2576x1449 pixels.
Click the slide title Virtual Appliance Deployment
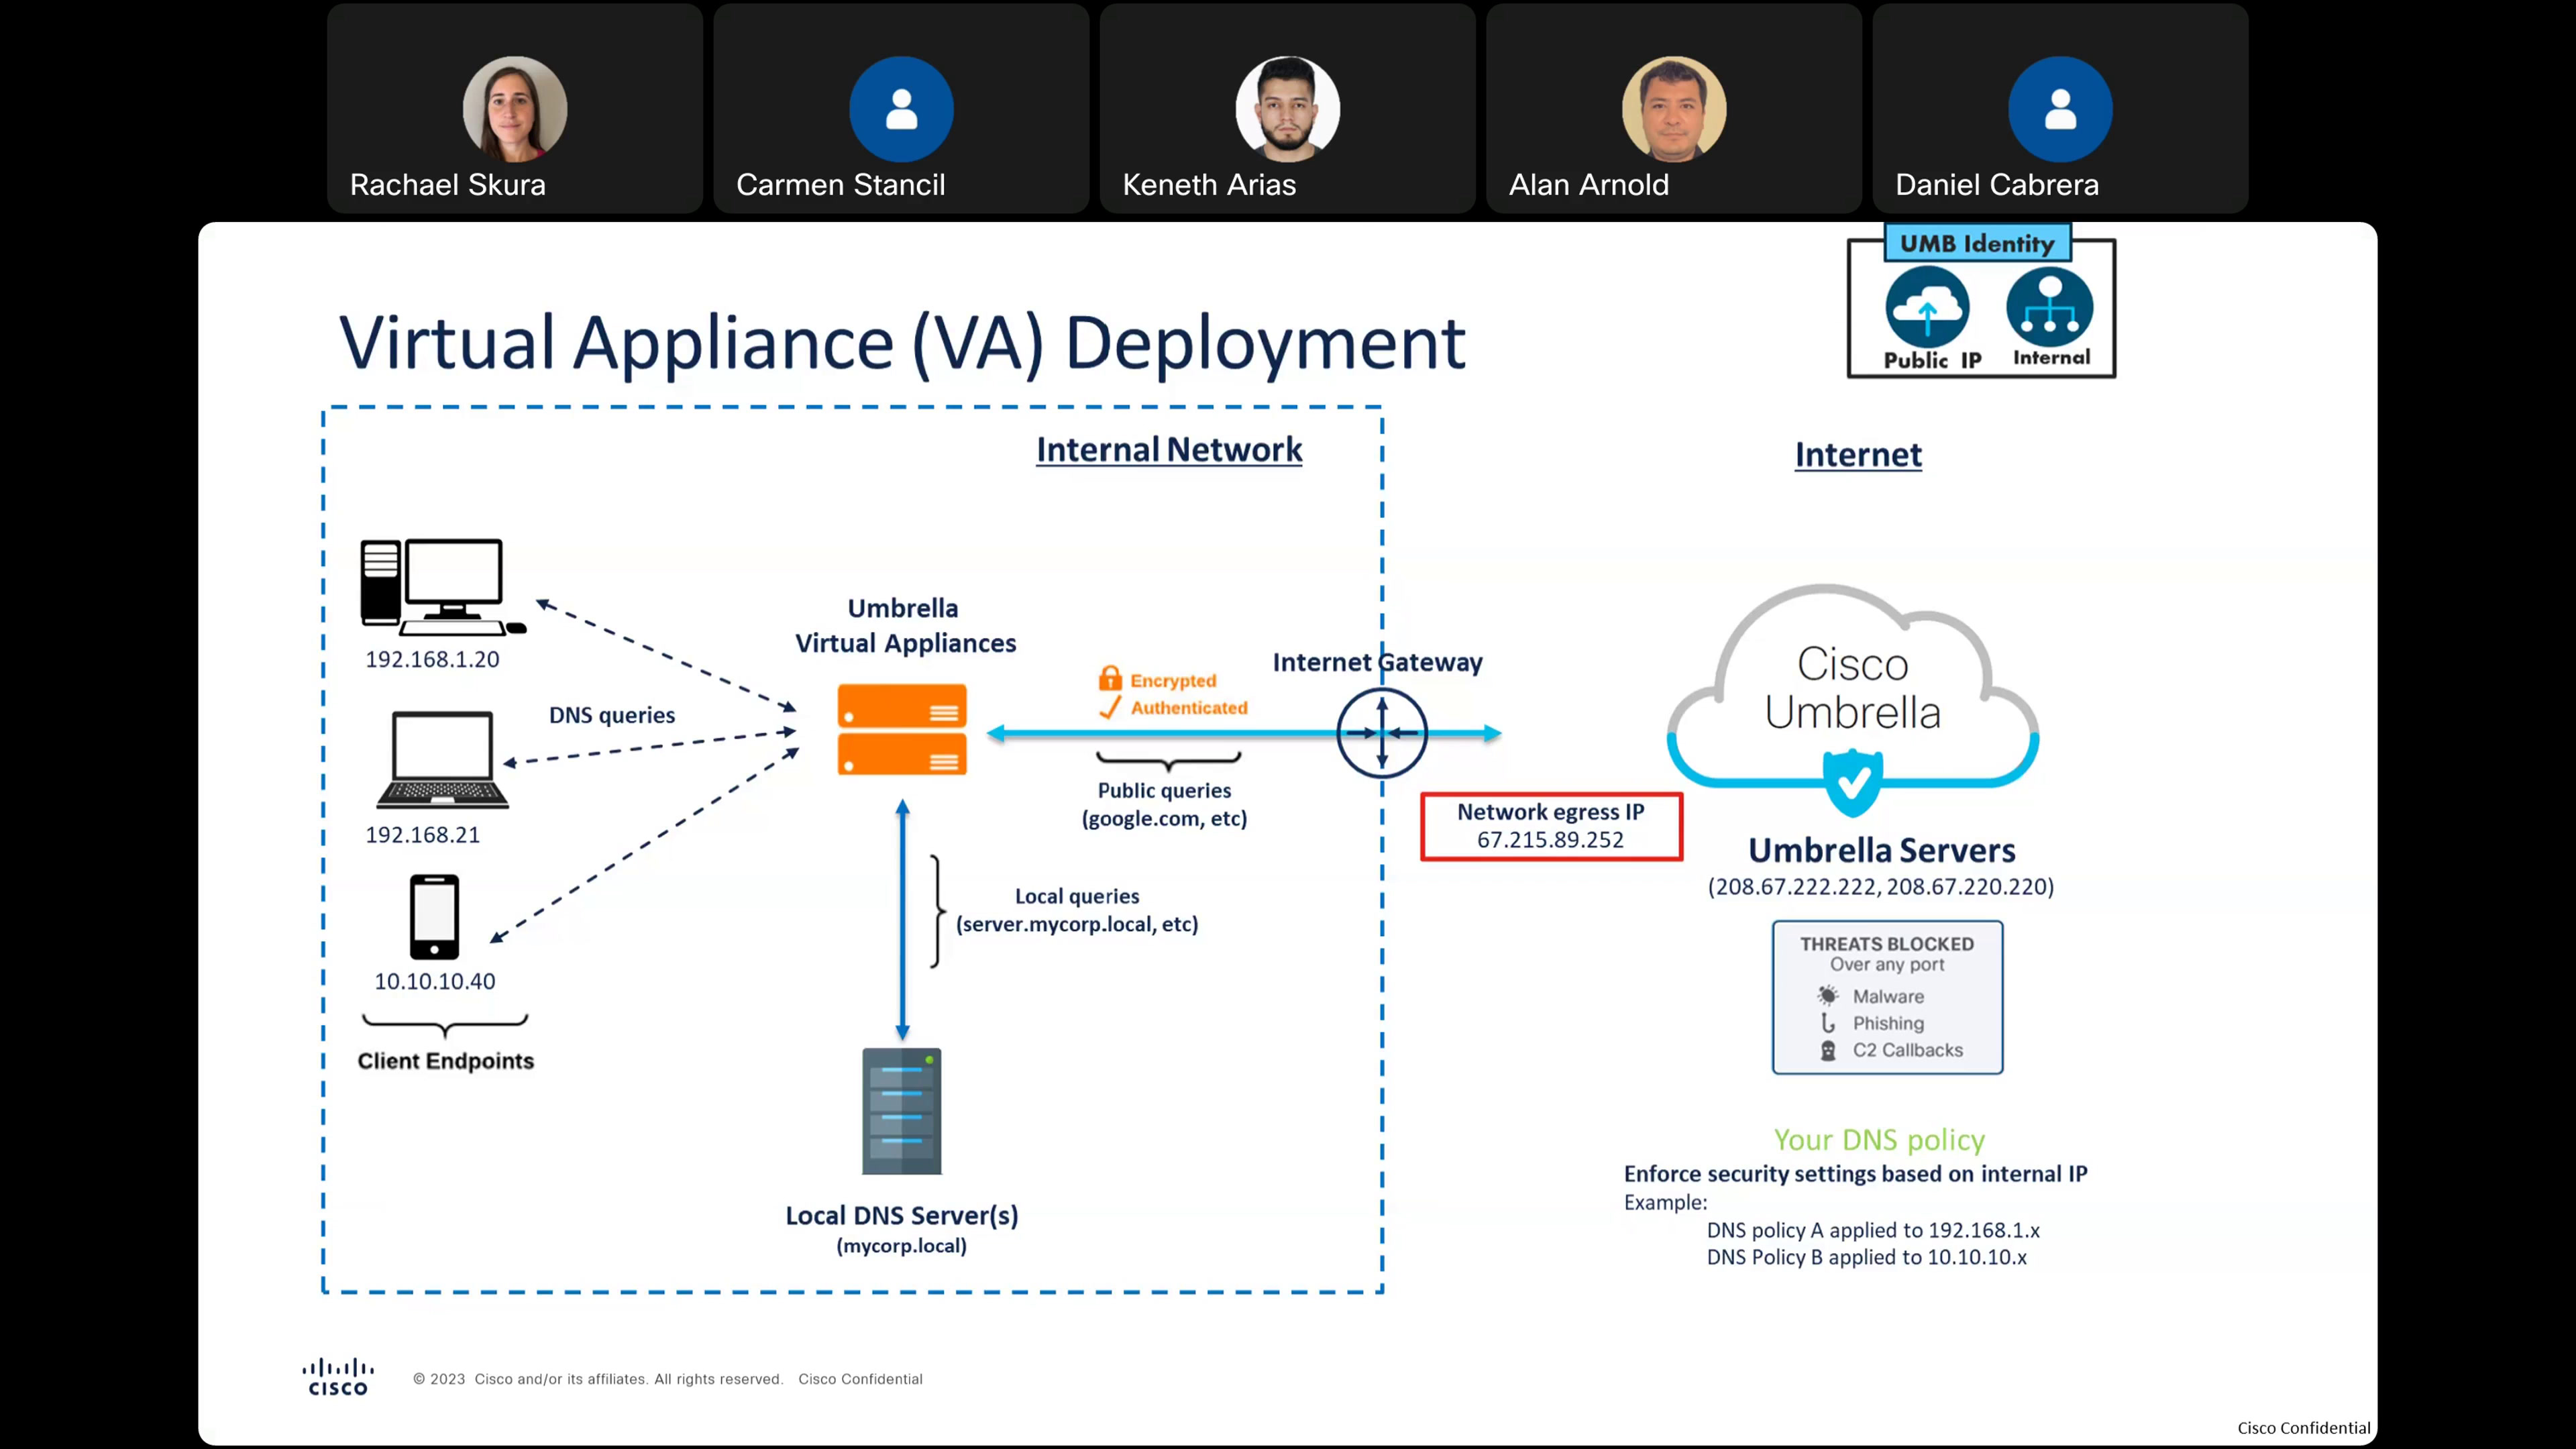[x=902, y=344]
